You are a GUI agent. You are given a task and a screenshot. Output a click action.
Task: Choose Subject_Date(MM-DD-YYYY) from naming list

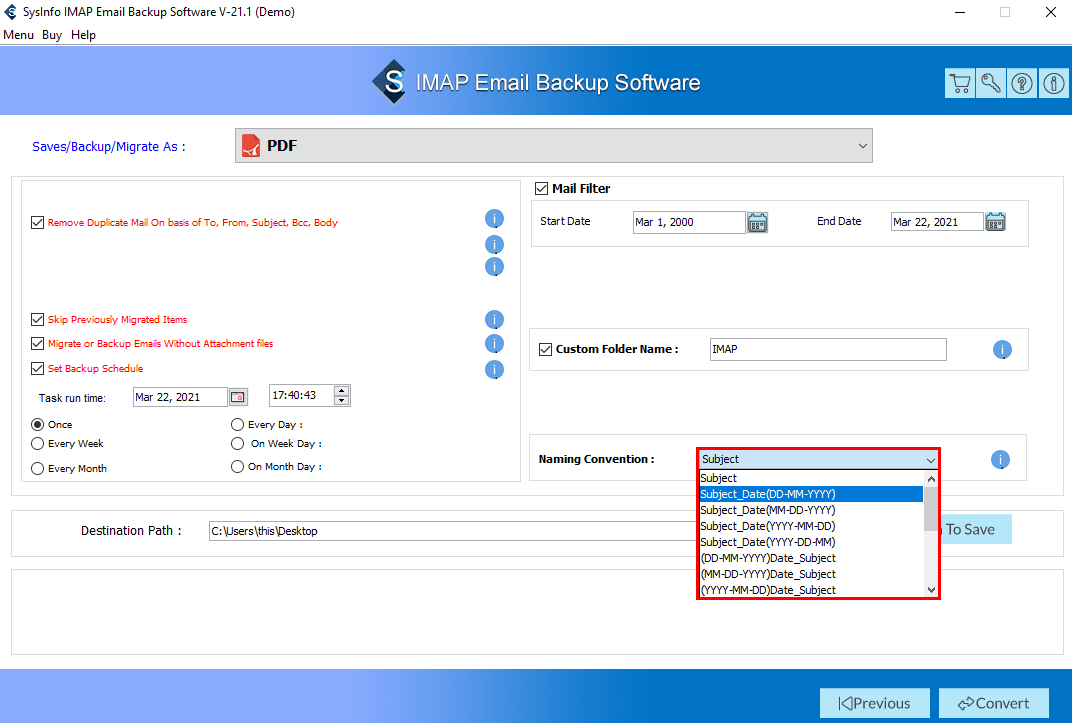tap(768, 510)
